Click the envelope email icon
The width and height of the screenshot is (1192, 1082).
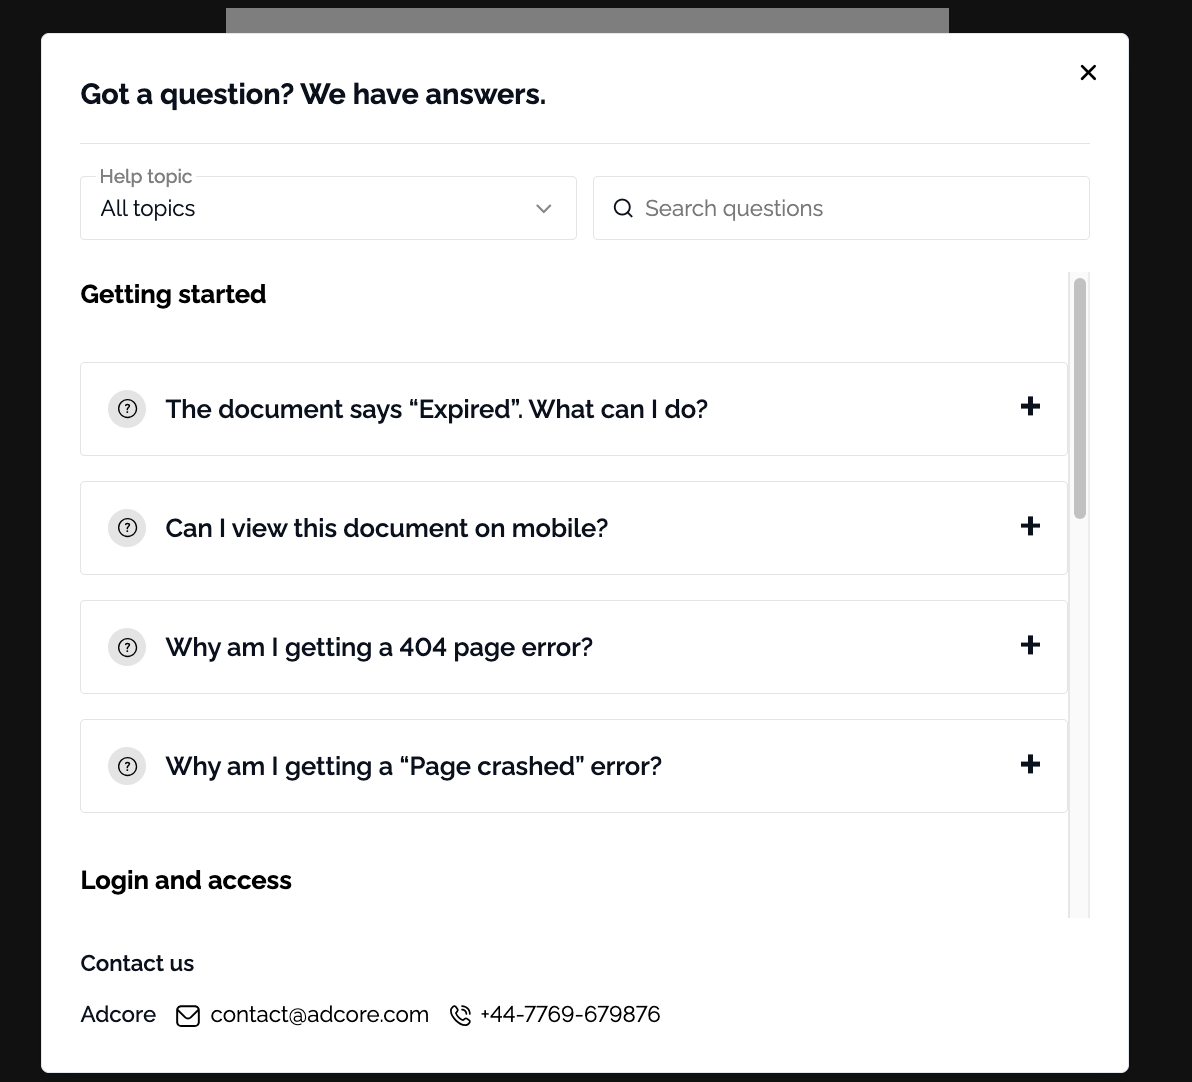(x=188, y=1016)
